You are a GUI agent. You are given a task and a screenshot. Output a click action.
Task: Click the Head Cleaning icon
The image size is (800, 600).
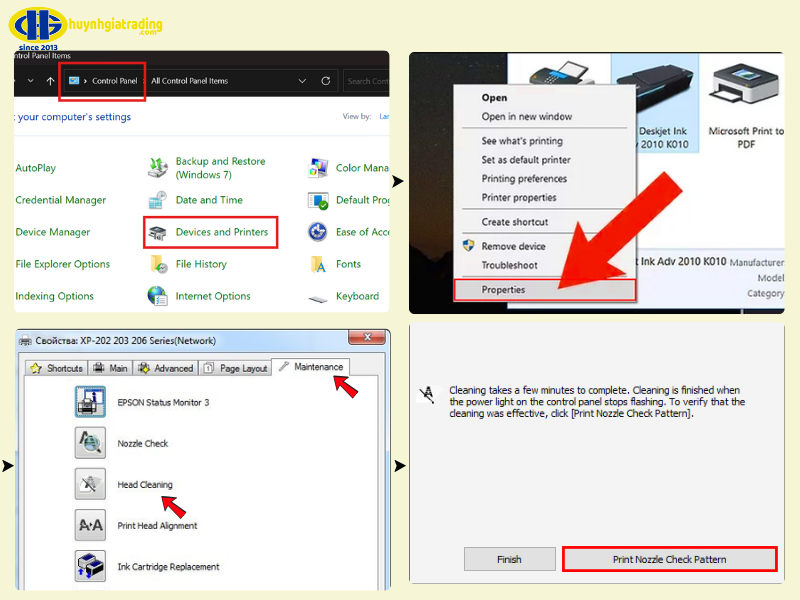click(90, 484)
